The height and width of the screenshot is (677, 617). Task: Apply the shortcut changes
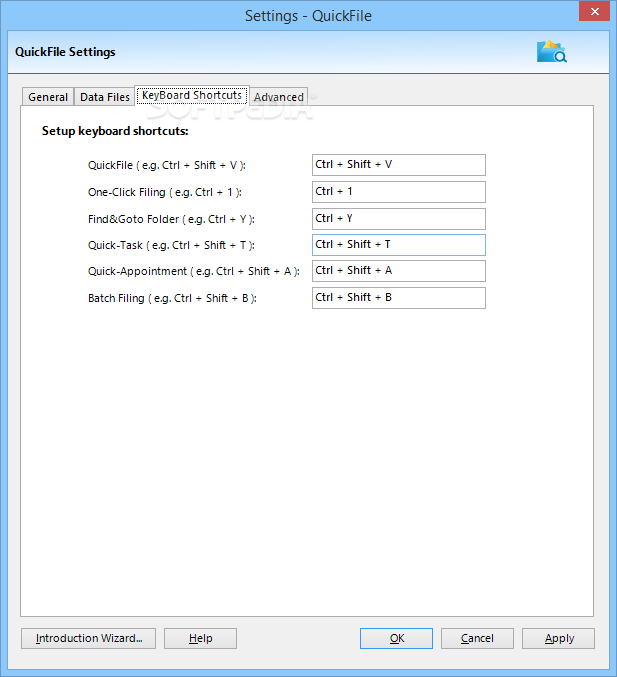[558, 638]
